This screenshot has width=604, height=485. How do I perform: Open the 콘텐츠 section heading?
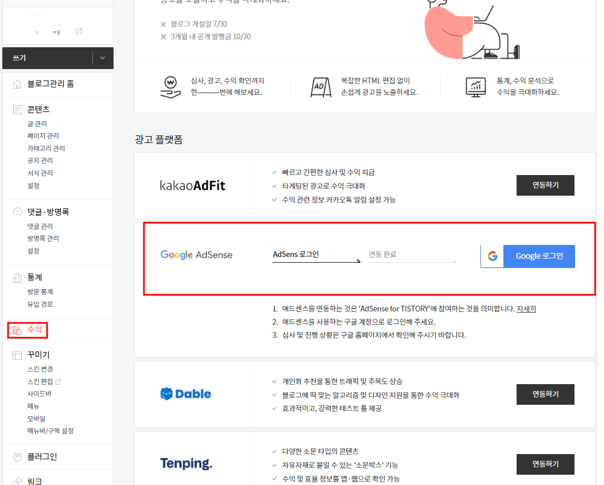pos(38,109)
